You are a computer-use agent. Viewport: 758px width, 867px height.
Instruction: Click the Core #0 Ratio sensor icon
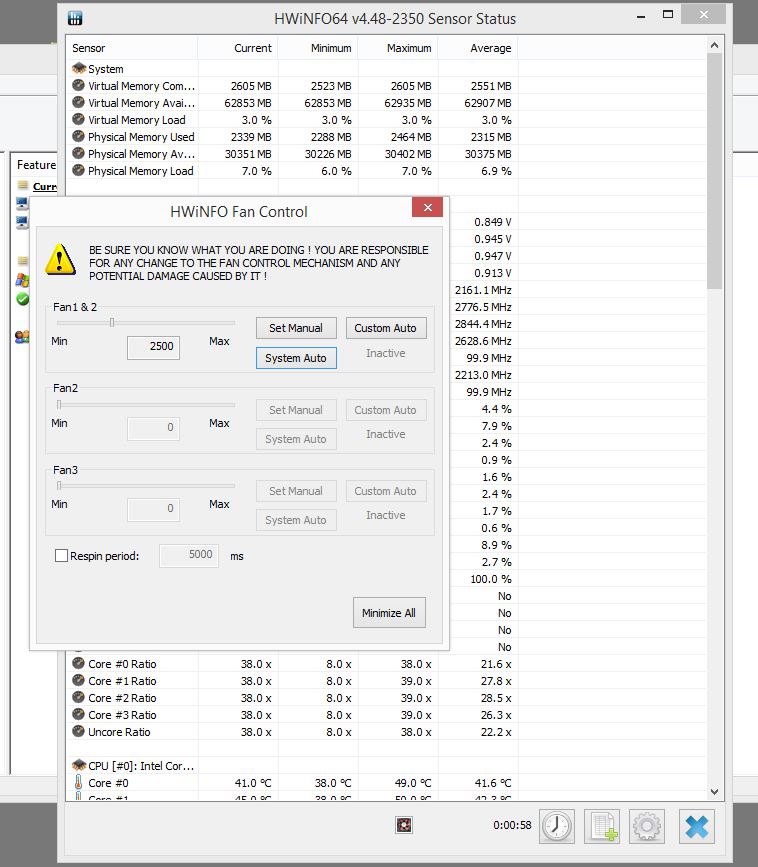pos(79,664)
